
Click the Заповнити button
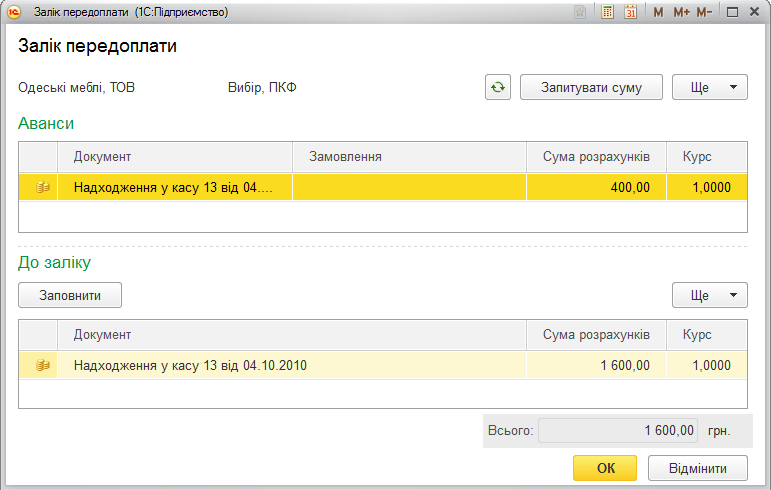click(x=70, y=295)
